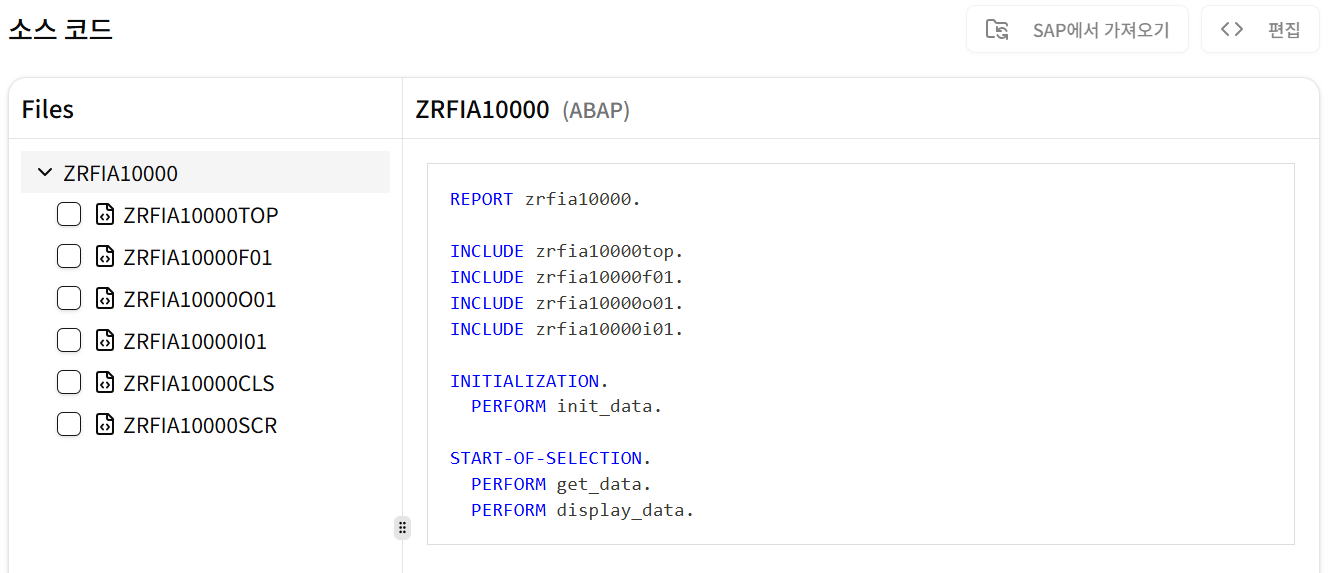The image size is (1329, 573).
Task: Enable the ZRFIA10000CLS checkbox
Action: click(x=69, y=383)
